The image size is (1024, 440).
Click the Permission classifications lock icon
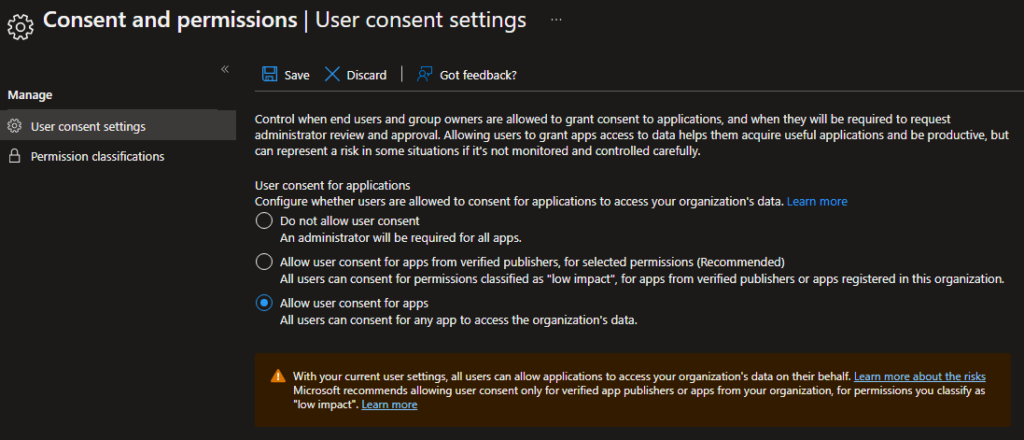click(14, 157)
